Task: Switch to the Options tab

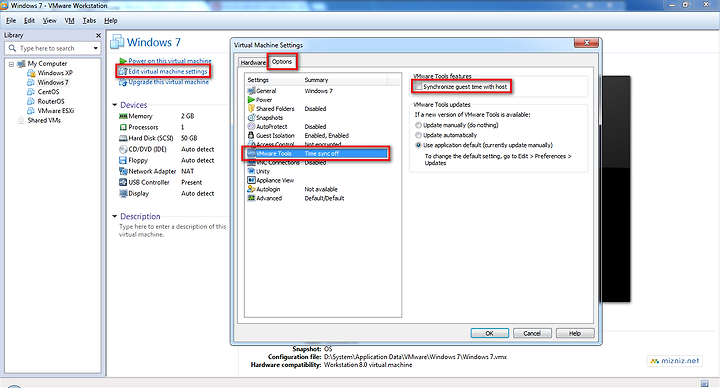Action: [x=282, y=62]
